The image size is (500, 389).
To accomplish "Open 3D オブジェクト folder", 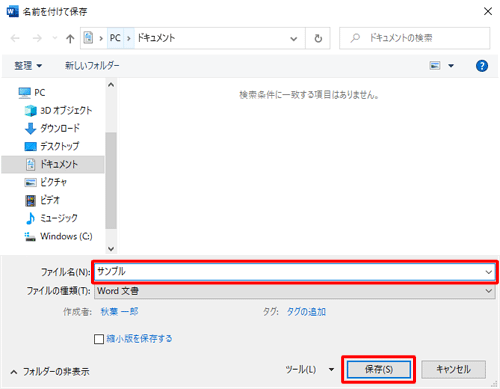I will coord(58,110).
